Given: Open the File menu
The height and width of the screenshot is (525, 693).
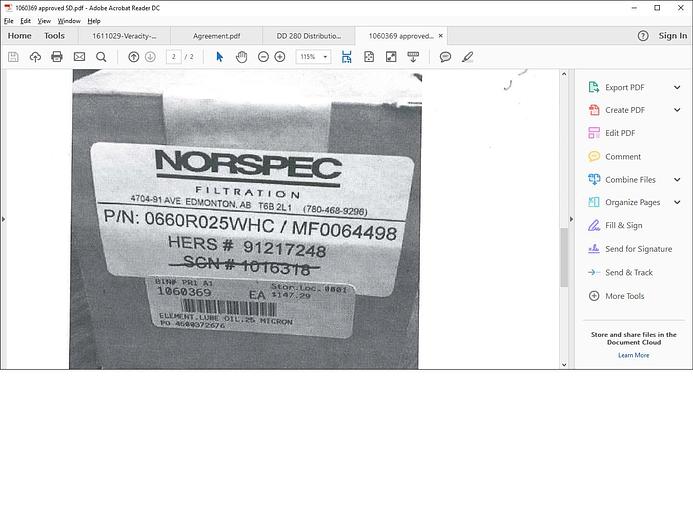Looking at the screenshot, I should click(8, 21).
